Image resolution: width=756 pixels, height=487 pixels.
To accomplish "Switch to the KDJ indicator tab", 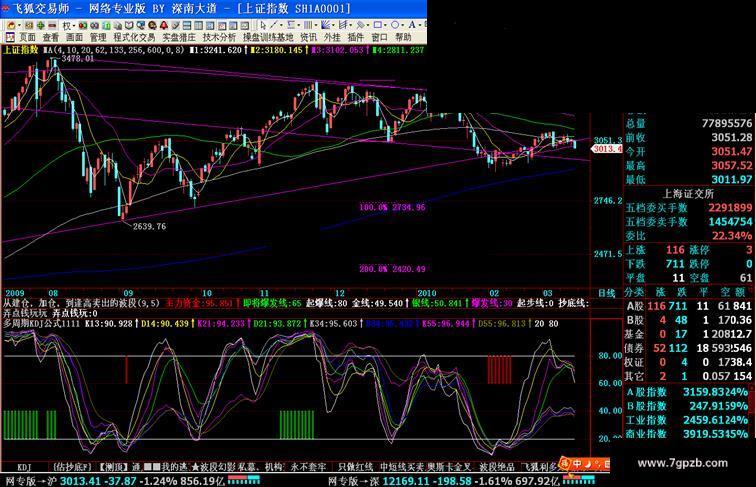I will pyautogui.click(x=25, y=467).
